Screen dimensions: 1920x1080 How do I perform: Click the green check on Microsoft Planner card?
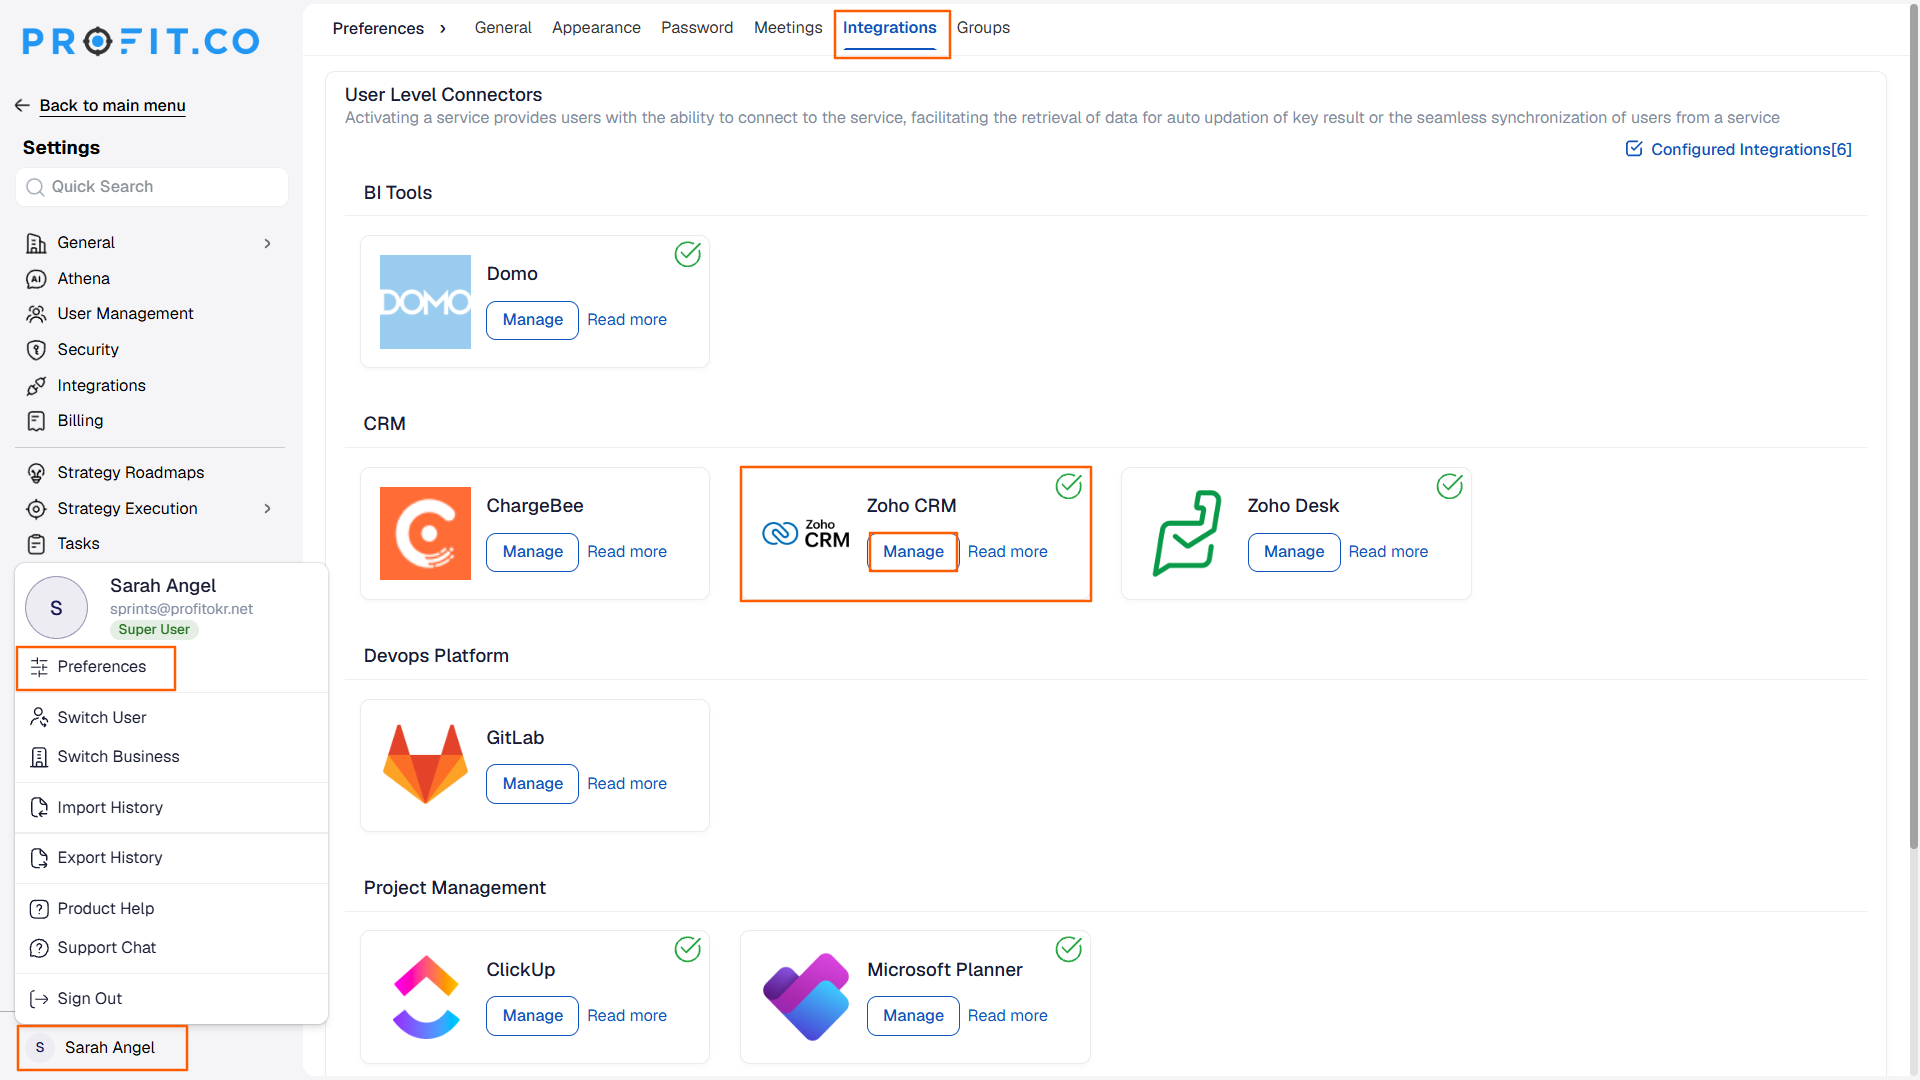click(1069, 949)
